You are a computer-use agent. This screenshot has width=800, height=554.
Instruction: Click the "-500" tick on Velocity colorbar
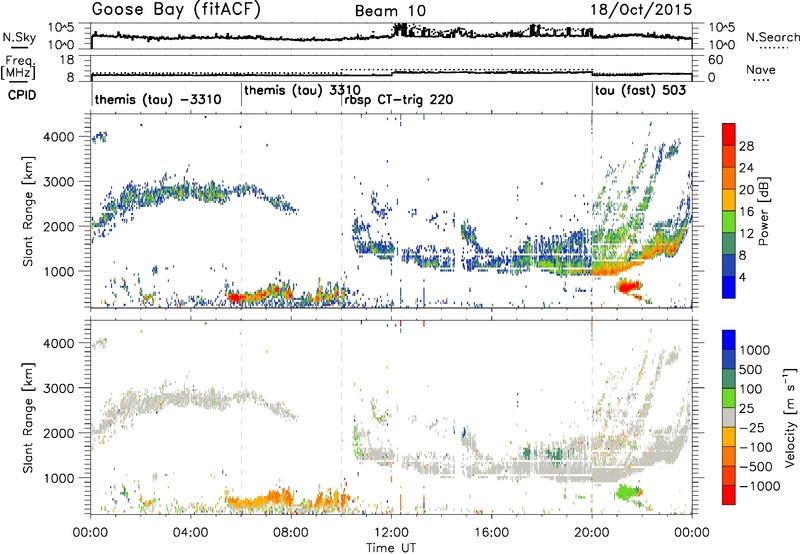tap(756, 466)
